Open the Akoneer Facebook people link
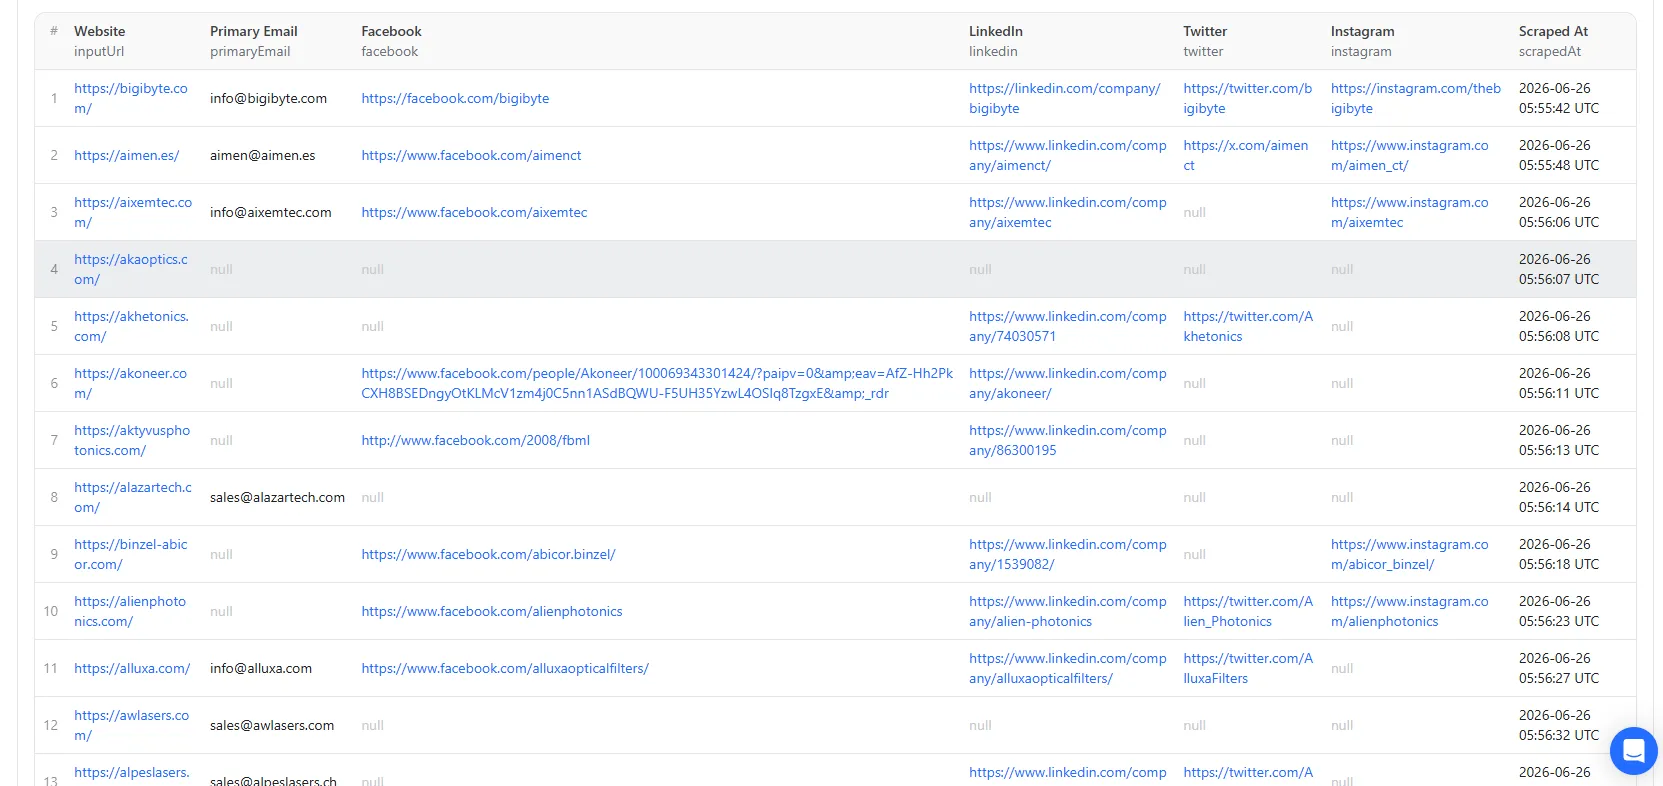This screenshot has width=1663, height=786. (657, 383)
